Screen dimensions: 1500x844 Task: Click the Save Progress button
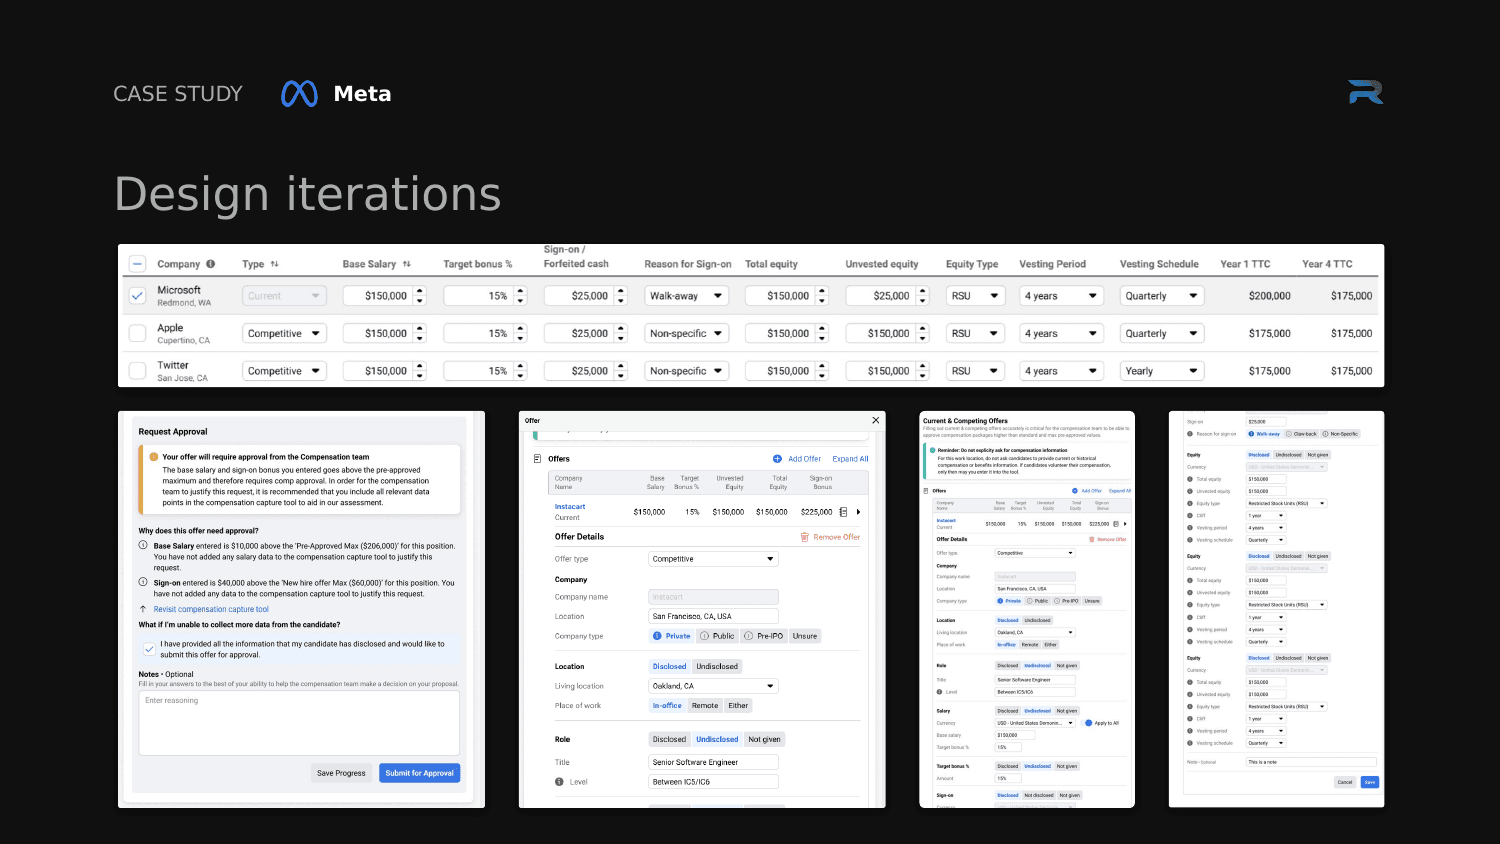[x=341, y=773]
